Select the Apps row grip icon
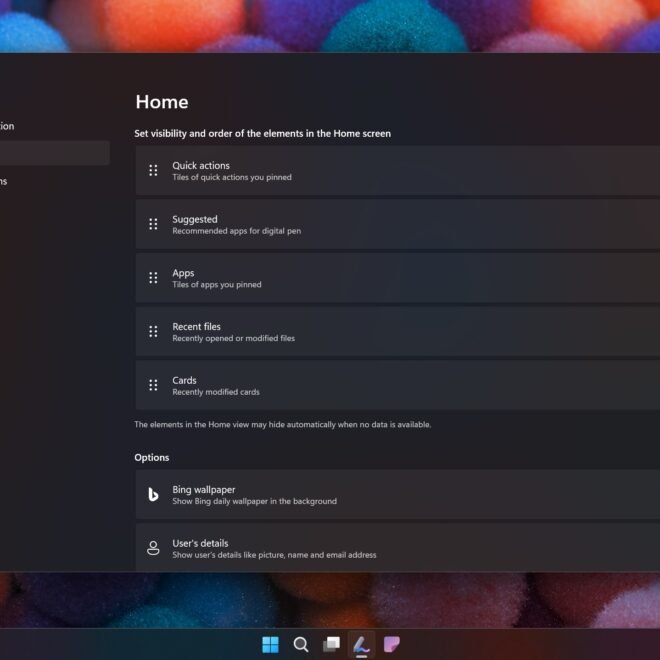 coord(153,278)
